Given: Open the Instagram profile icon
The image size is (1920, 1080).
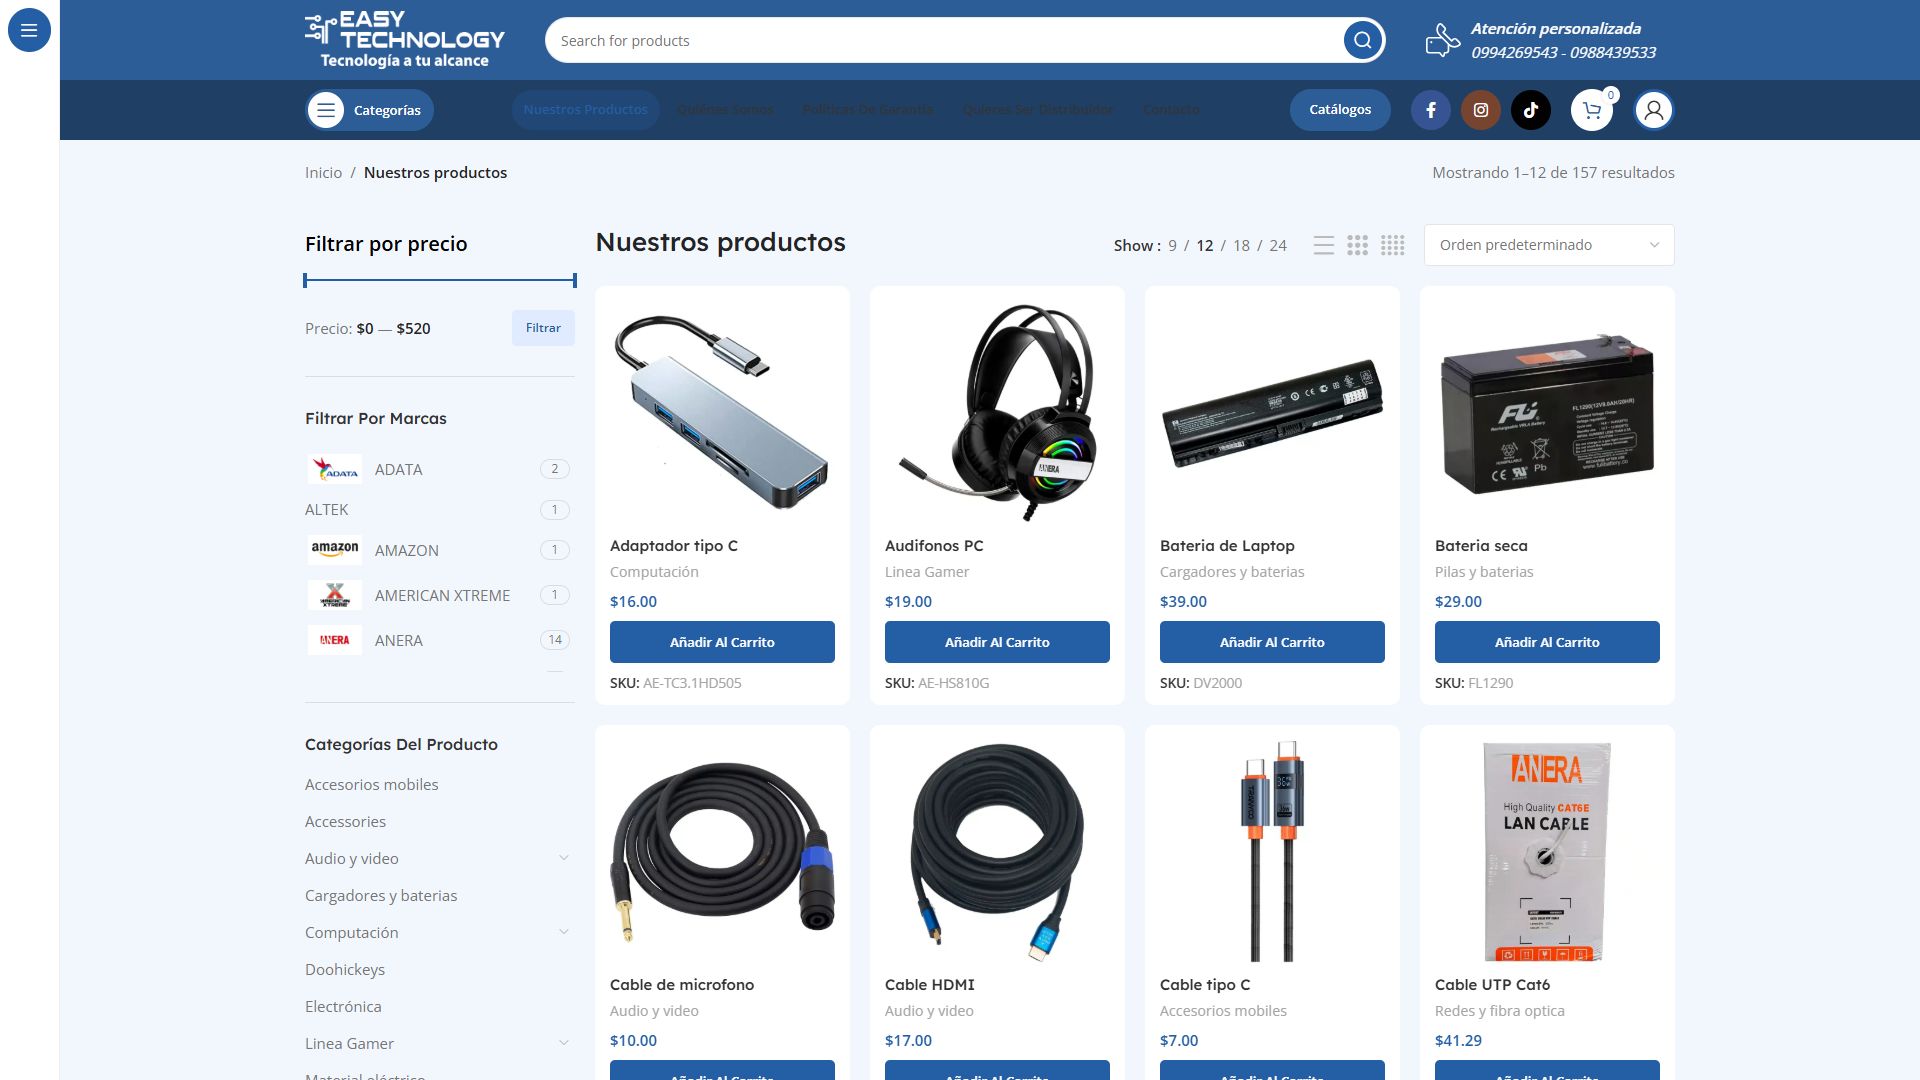Looking at the screenshot, I should (x=1481, y=110).
